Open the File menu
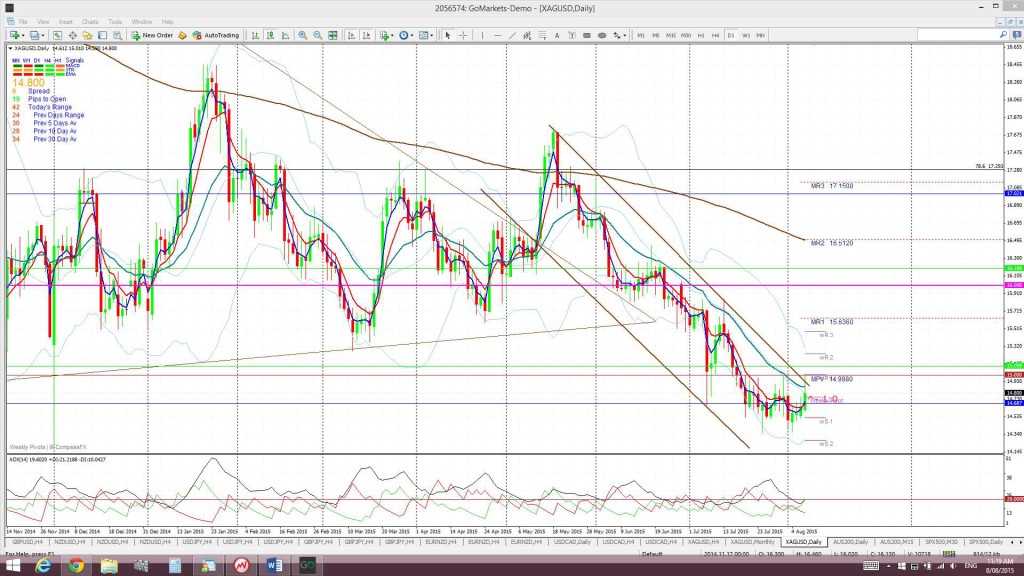The height and width of the screenshot is (576, 1024). coord(23,22)
